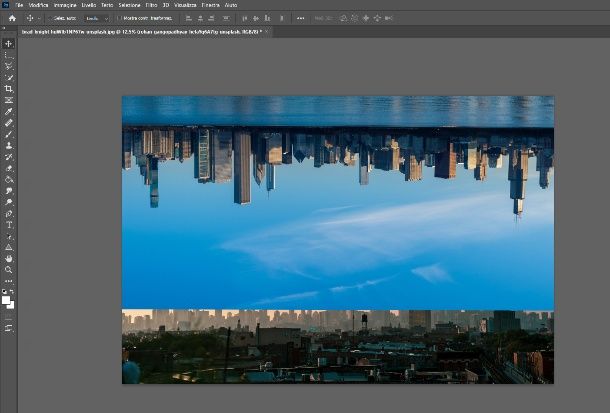Choose the Zoom tool
Image resolution: width=610 pixels, height=413 pixels.
coord(9,270)
